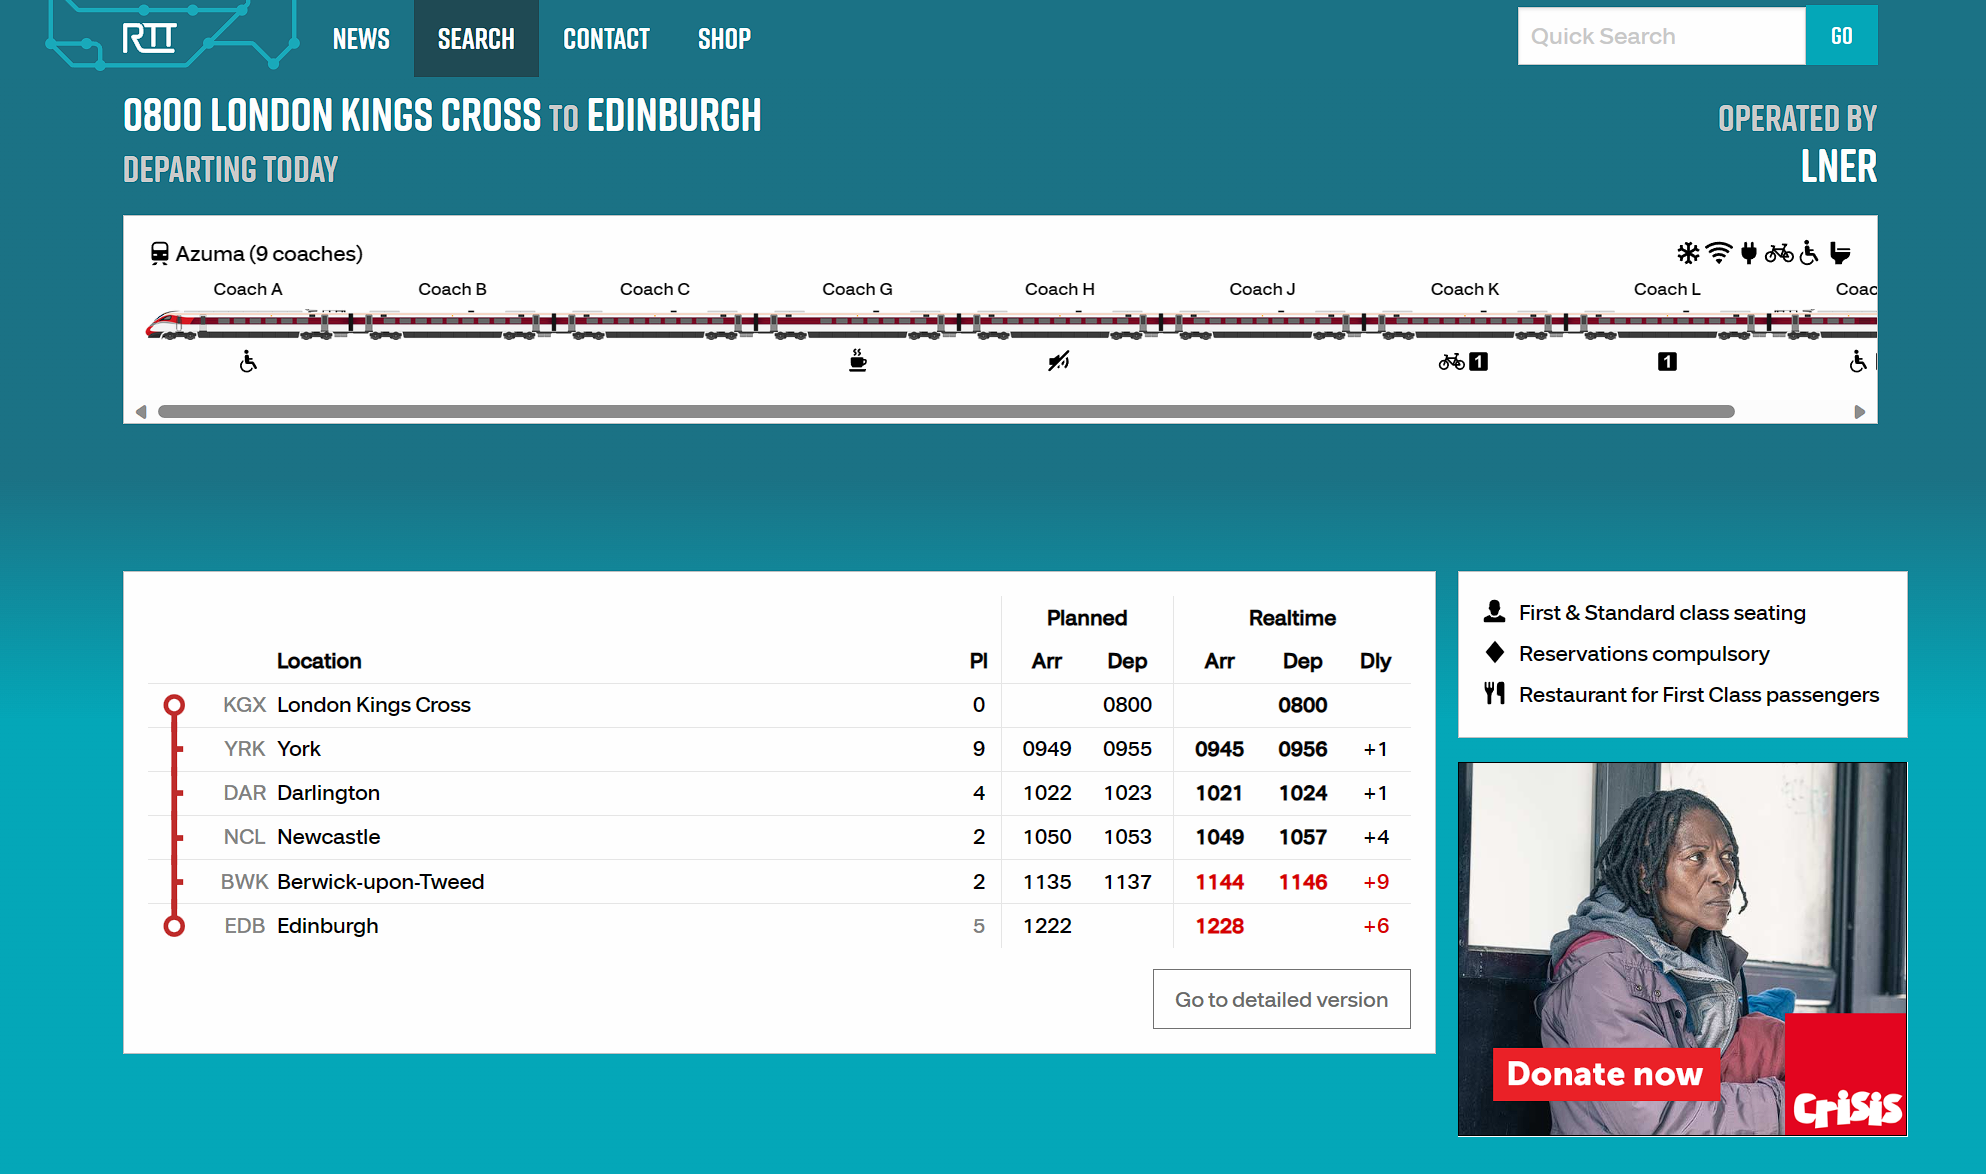This screenshot has height=1174, width=1986.
Task: Click the first class badge under Coach L
Action: [1667, 362]
